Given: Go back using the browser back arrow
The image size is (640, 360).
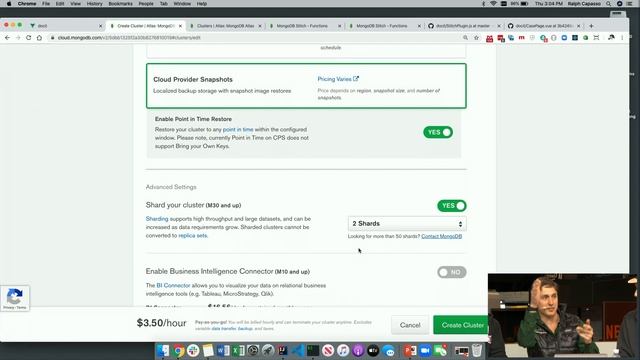Looking at the screenshot, I should point(7,38).
